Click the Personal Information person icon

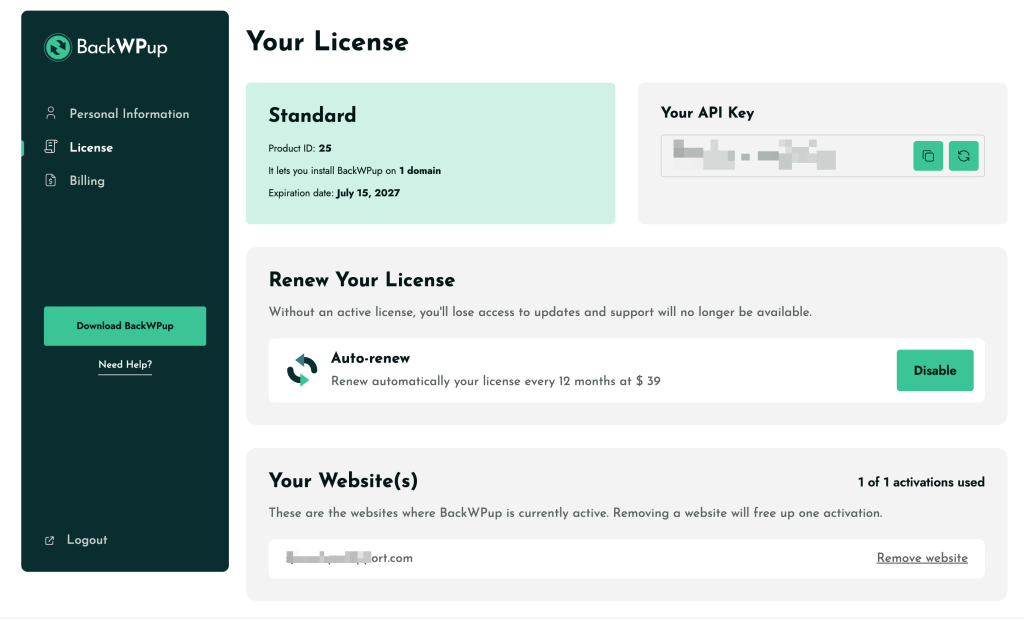pyautogui.click(x=50, y=113)
